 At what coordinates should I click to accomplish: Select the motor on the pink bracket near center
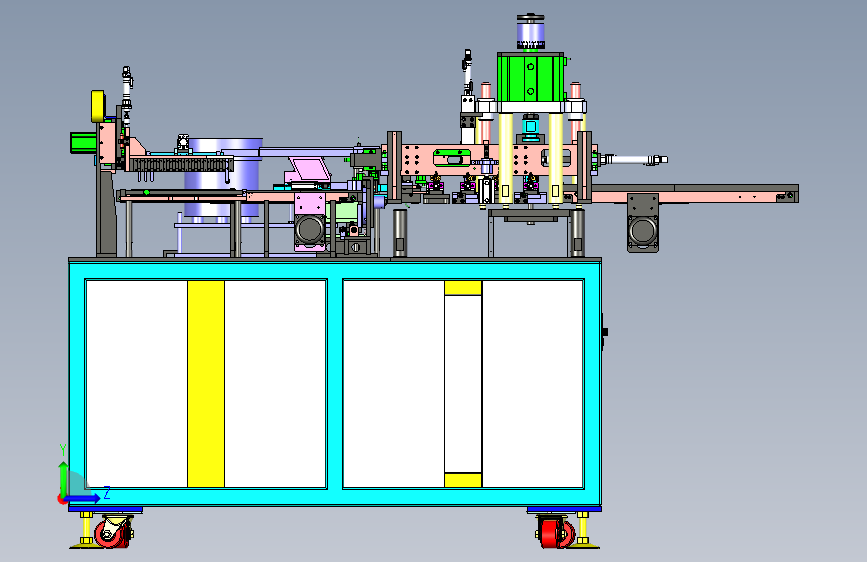pos(310,228)
